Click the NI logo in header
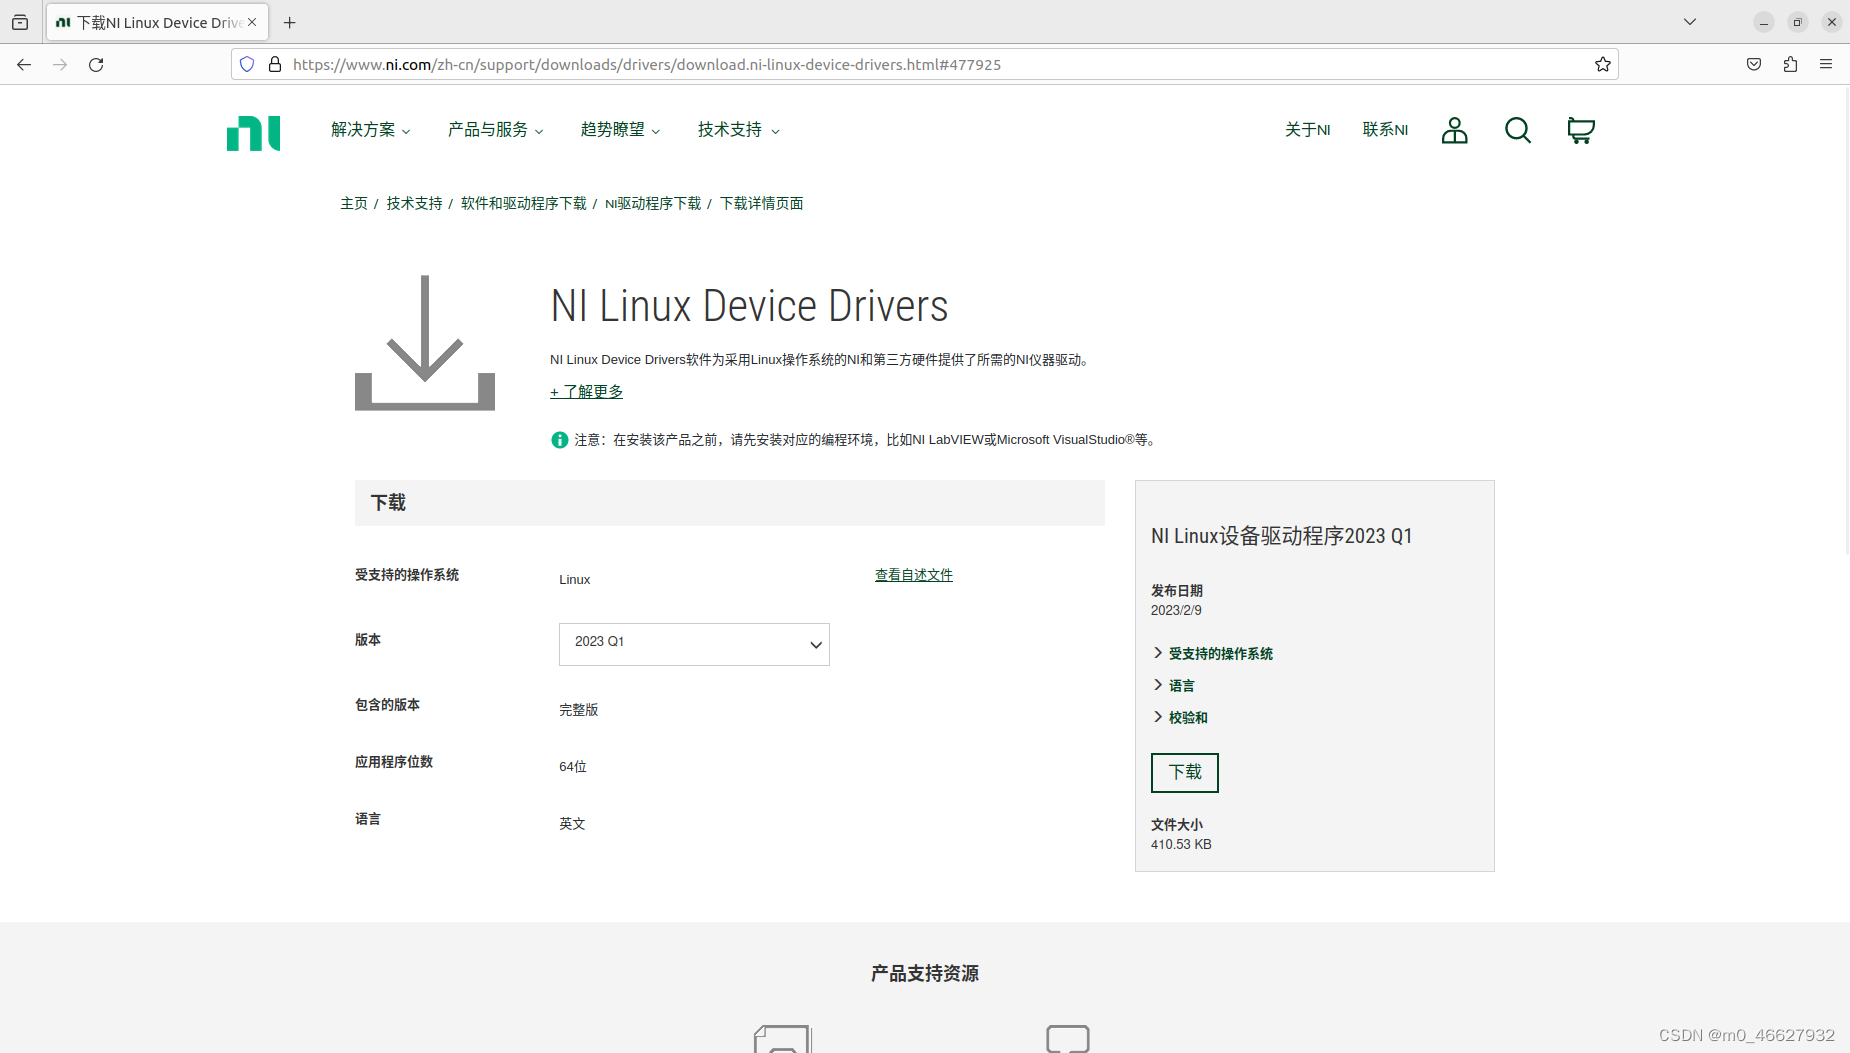The width and height of the screenshot is (1850, 1053). [253, 133]
